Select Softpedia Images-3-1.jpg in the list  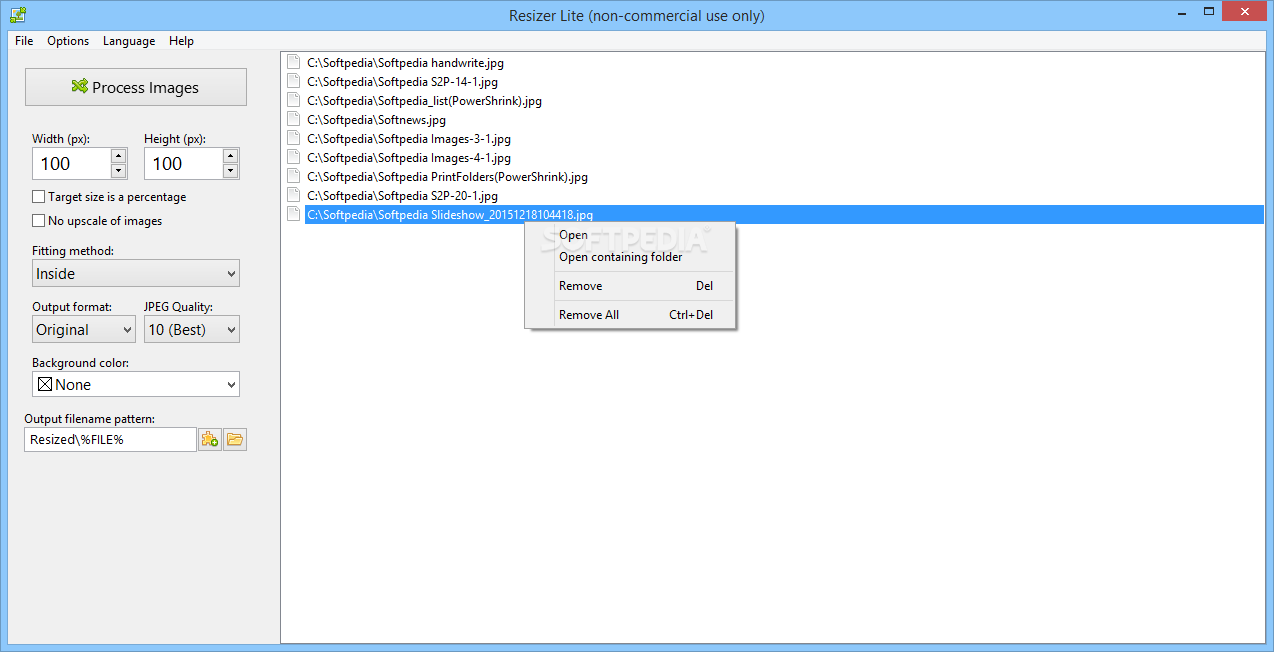[409, 138]
